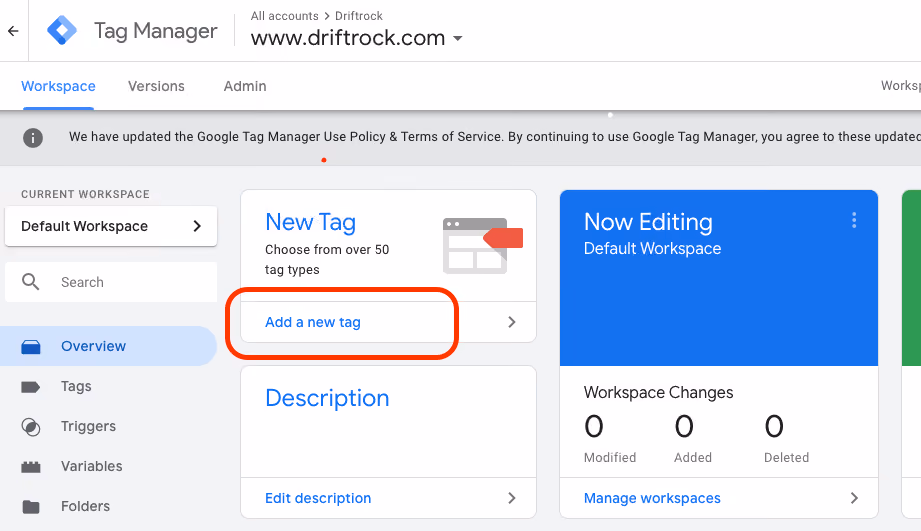Image resolution: width=921 pixels, height=531 pixels.
Task: Switch to the Workspace tab
Action: [x=58, y=86]
